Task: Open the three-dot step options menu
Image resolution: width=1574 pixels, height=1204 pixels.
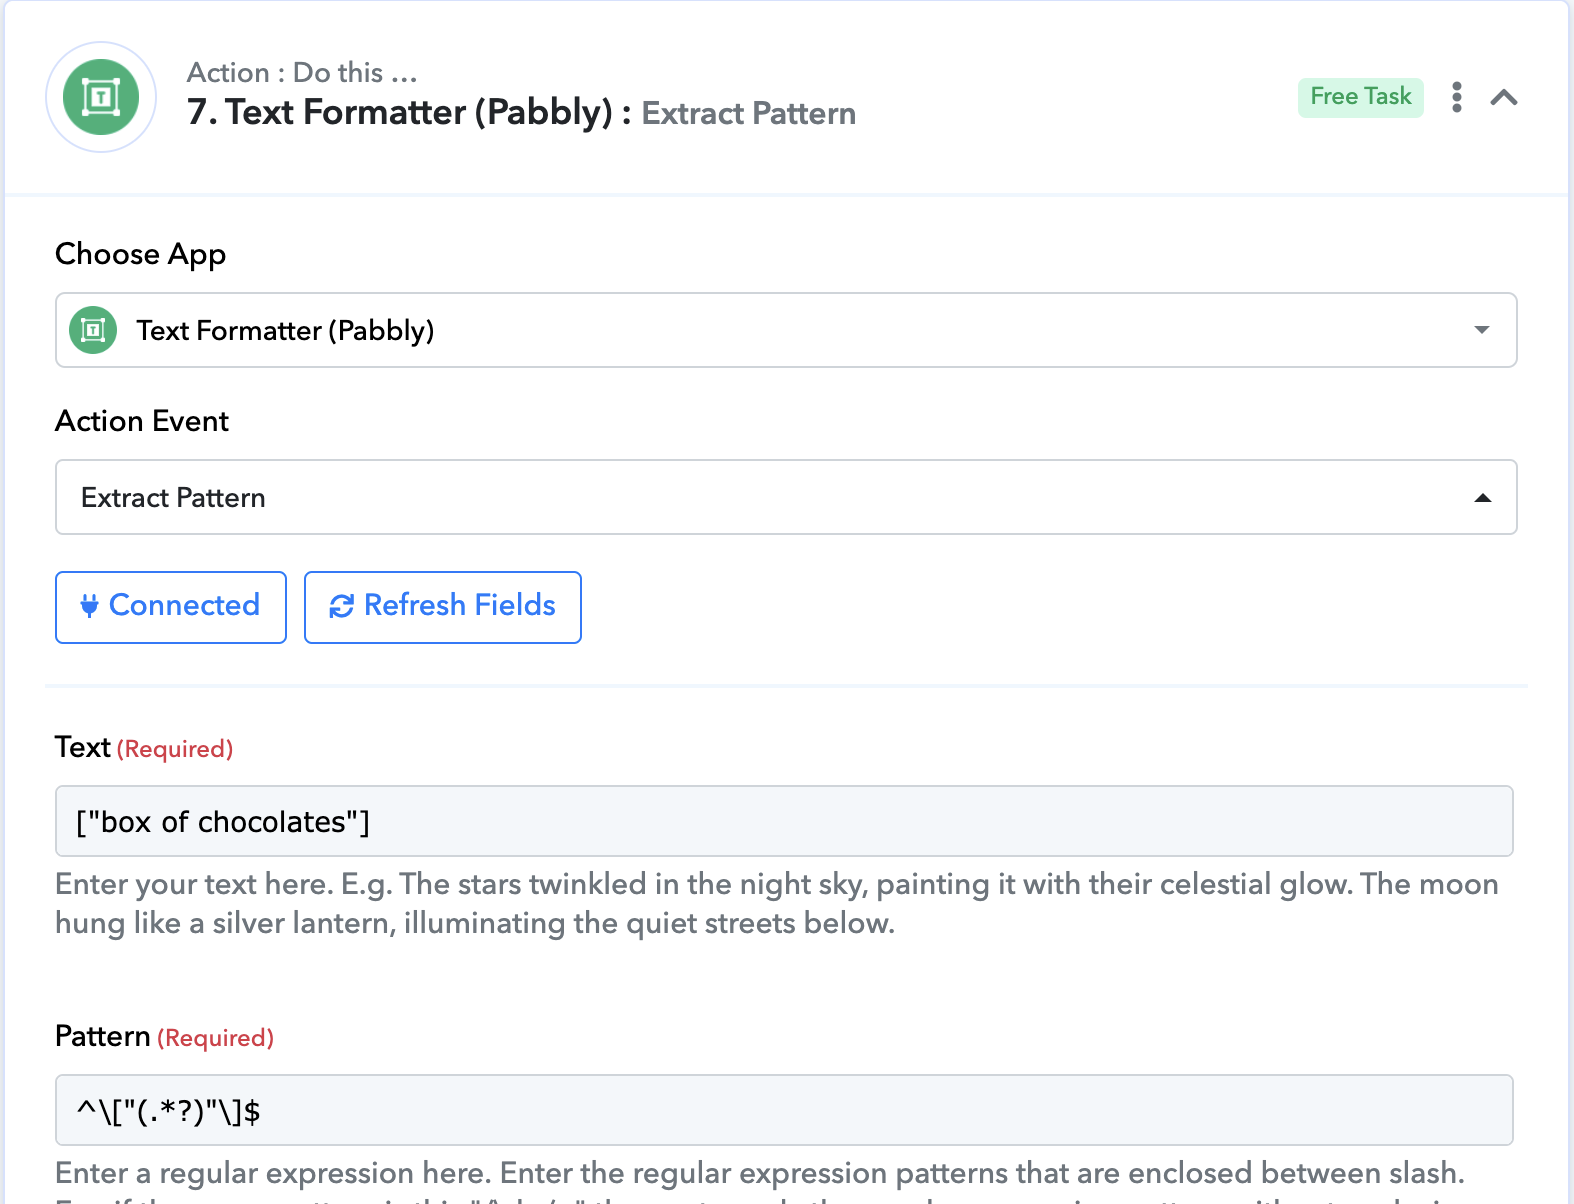Action: [1457, 97]
